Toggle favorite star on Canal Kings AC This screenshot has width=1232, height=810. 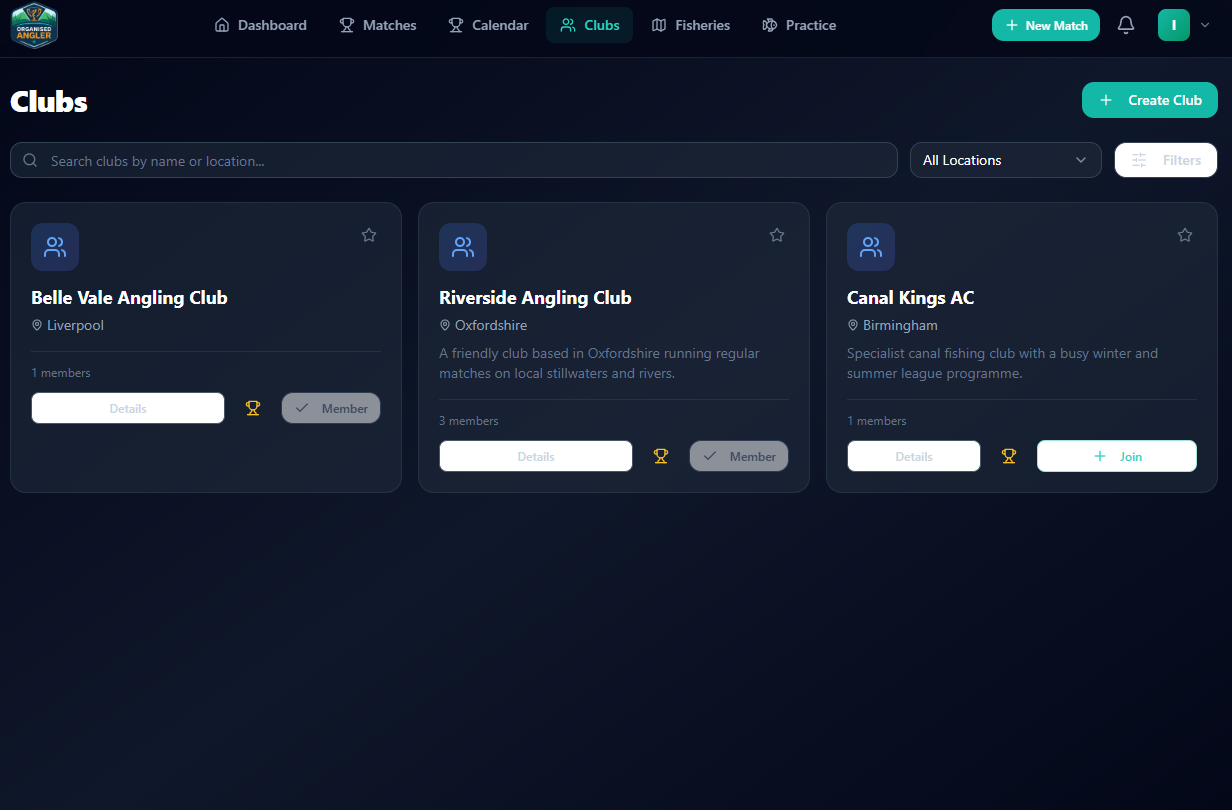[1185, 235]
